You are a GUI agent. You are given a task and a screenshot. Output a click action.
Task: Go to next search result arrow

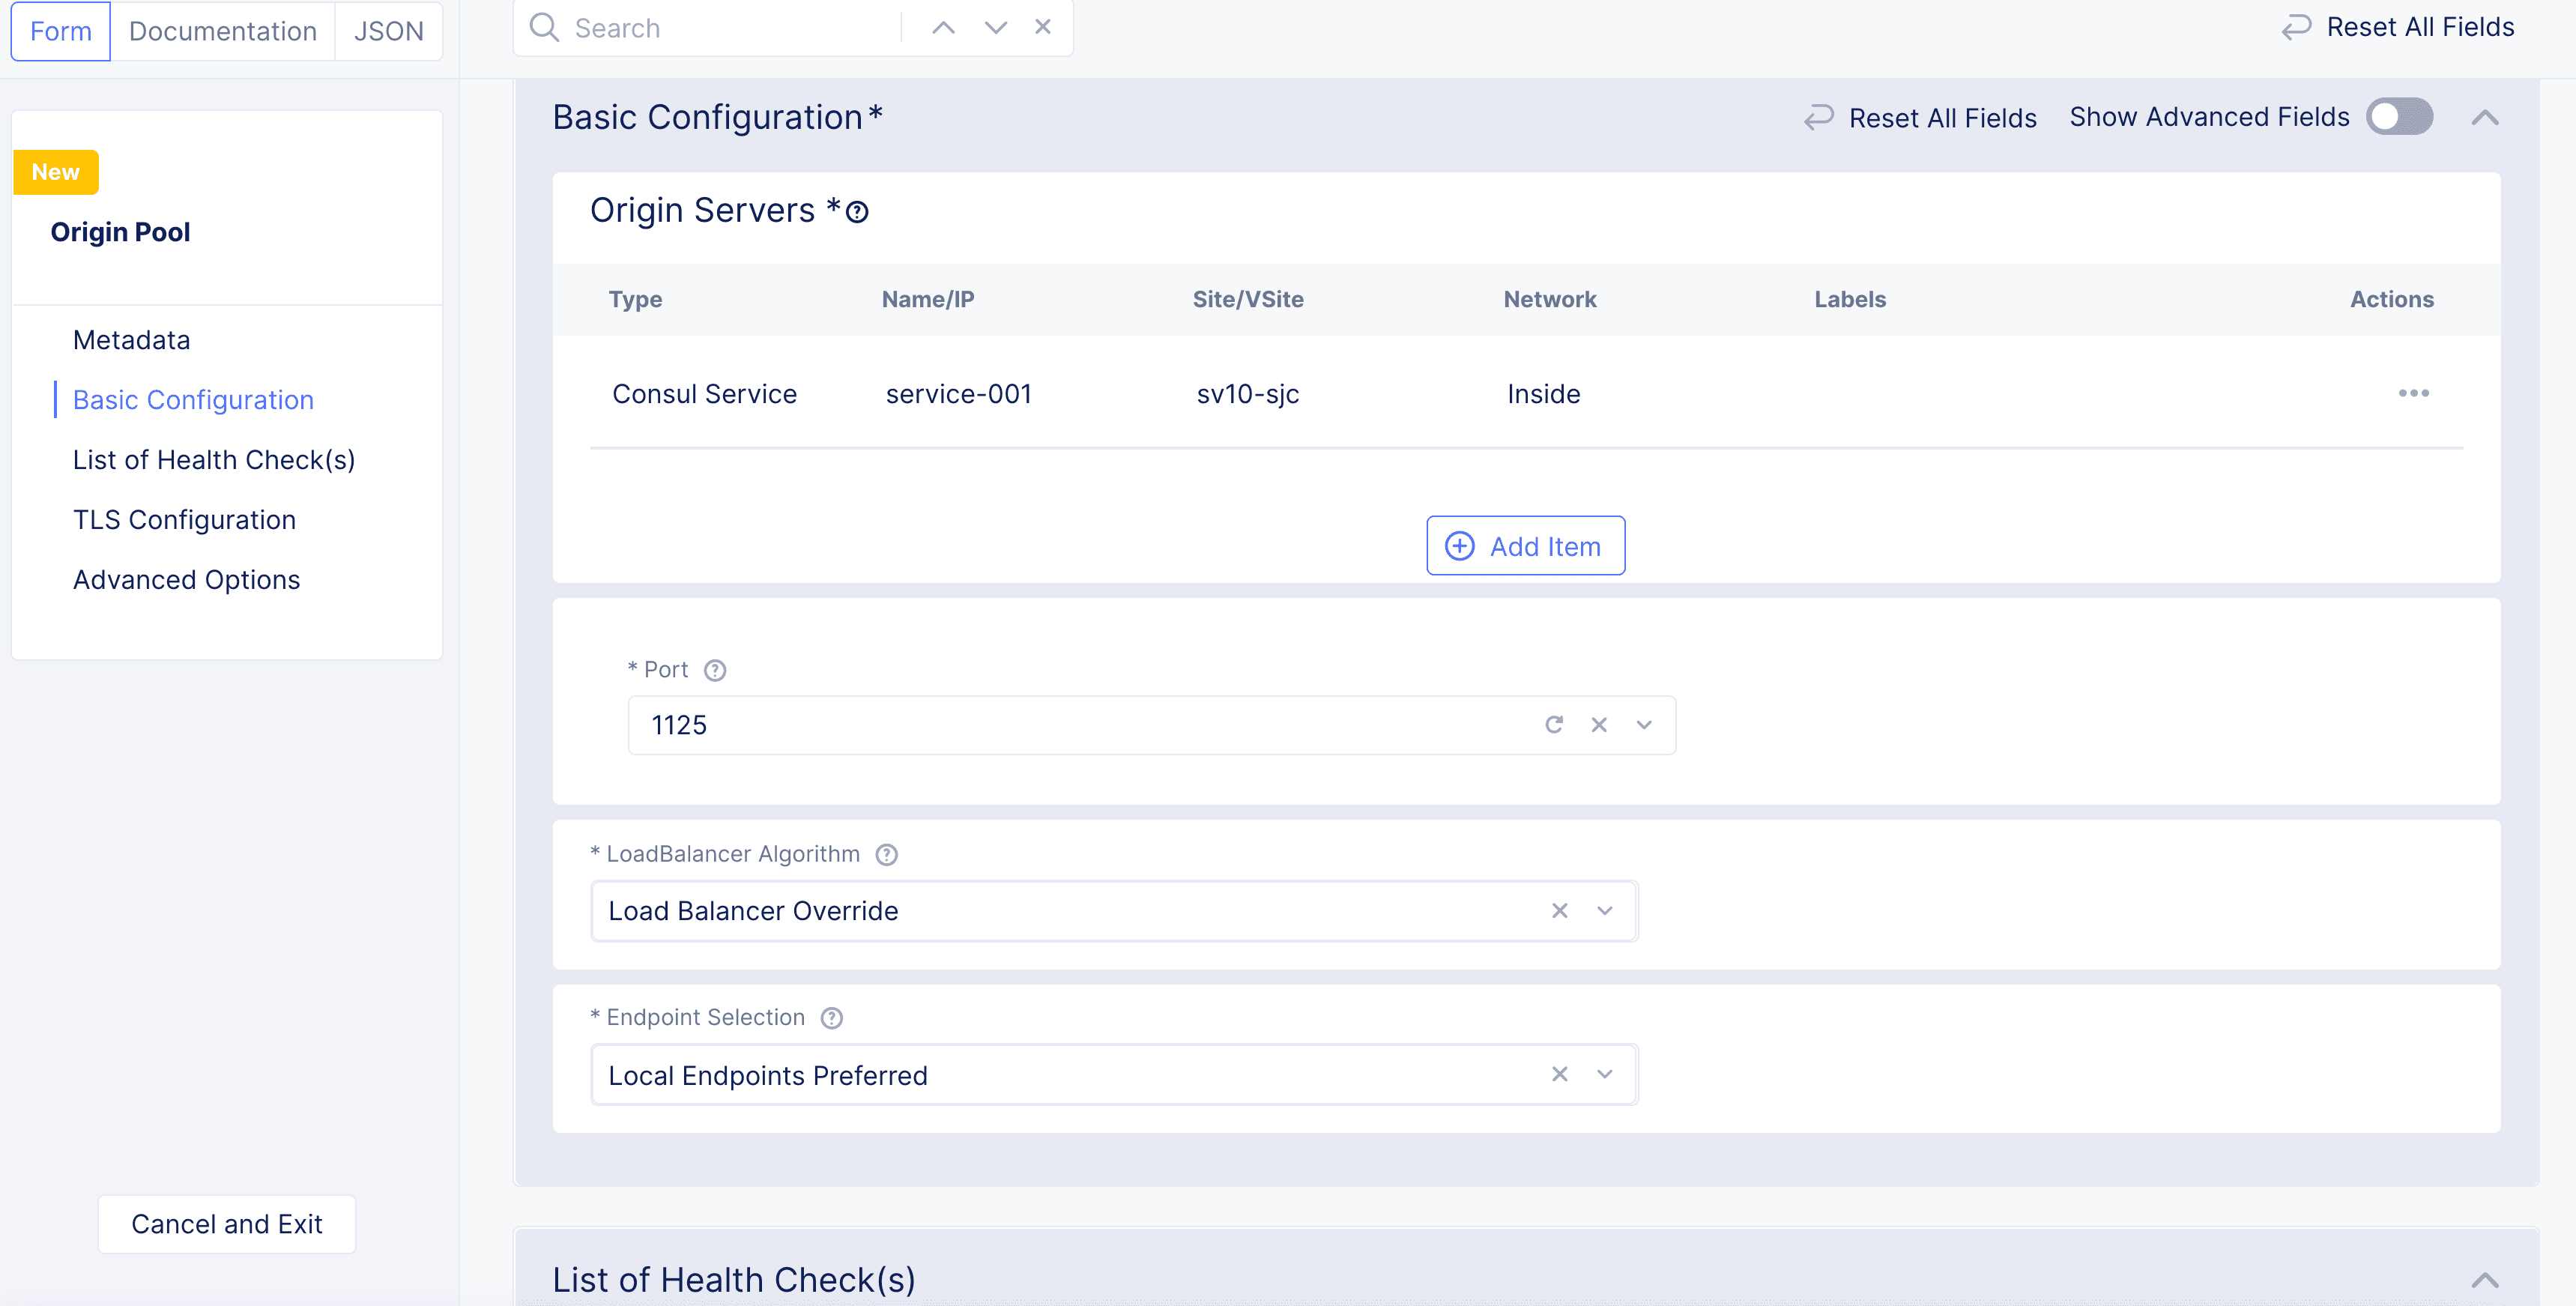[x=995, y=28]
